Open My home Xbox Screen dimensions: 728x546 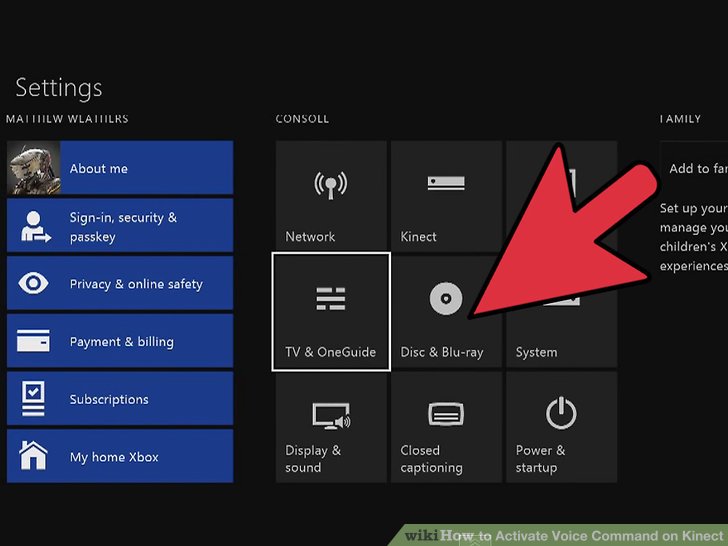point(120,456)
